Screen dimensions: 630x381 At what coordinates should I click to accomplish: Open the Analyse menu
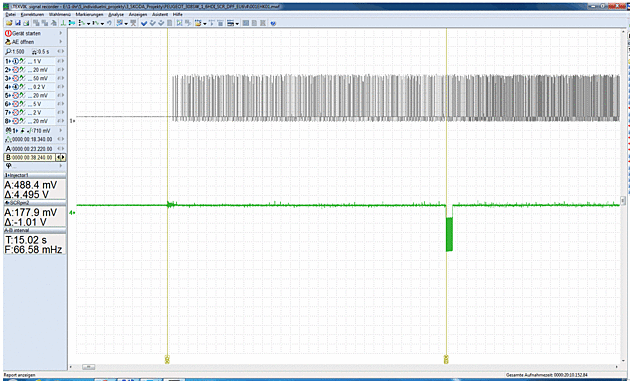click(116, 14)
